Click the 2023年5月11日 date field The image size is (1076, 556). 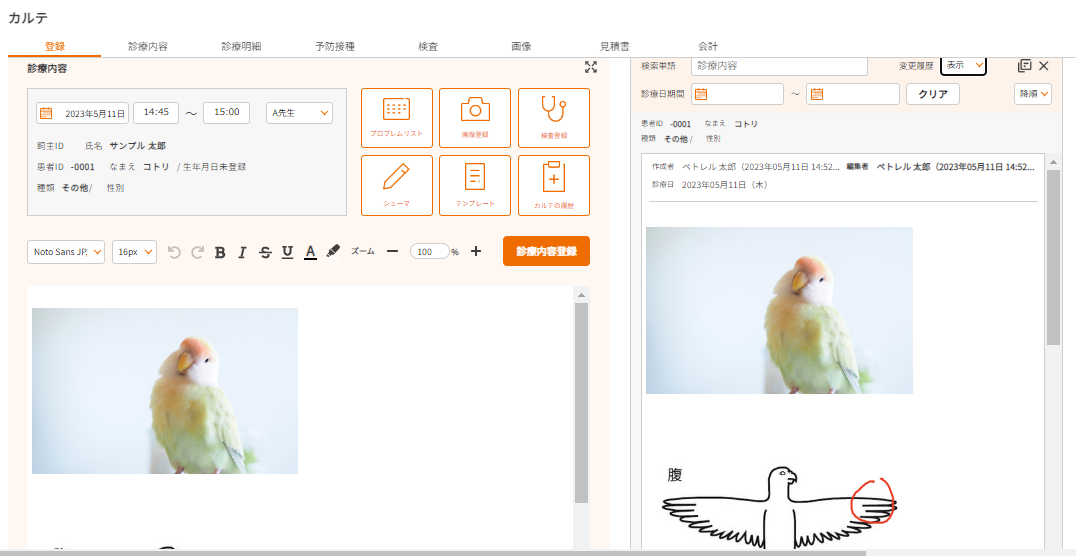82,113
